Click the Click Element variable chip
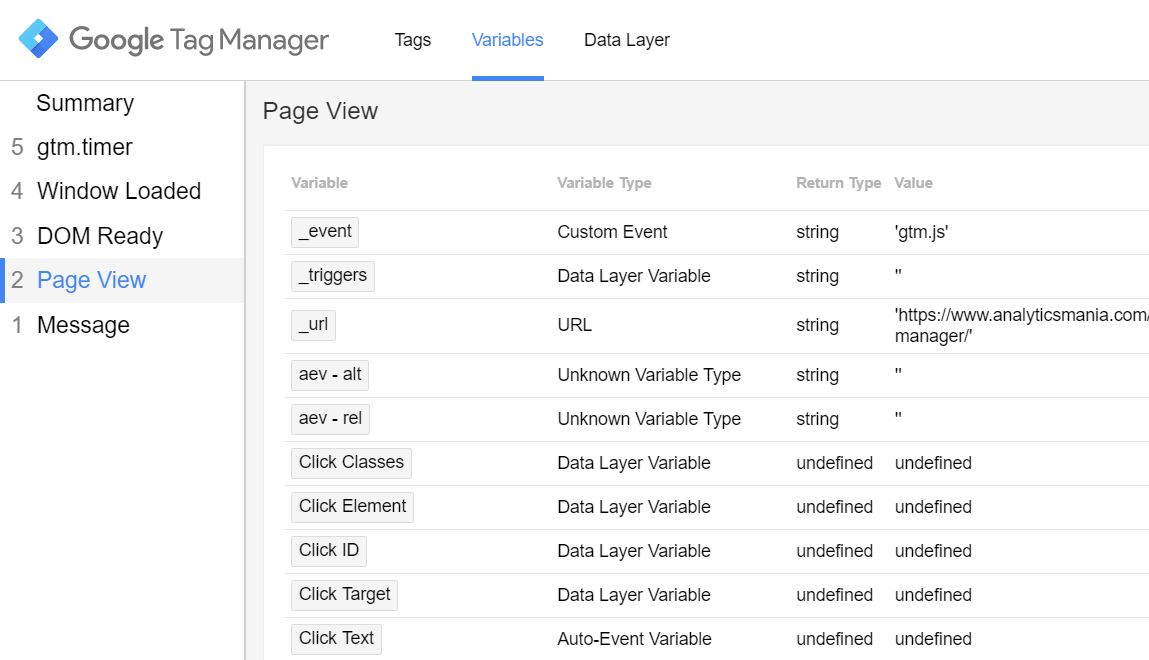 click(352, 507)
